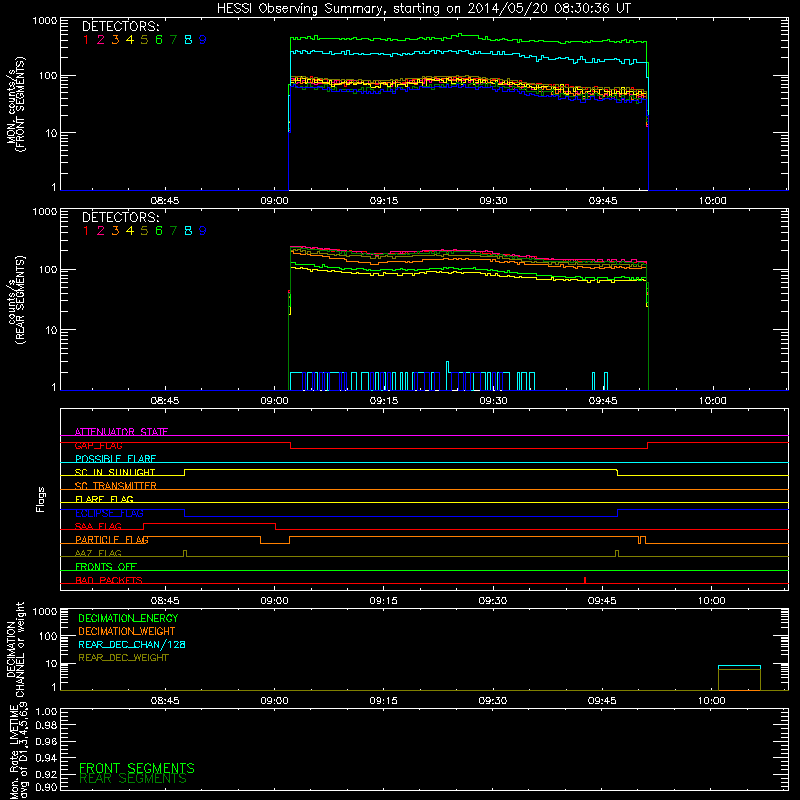The image size is (800, 800).
Task: Click the MON. counts/s (FRONT SEGMENTS) axis title
Action: 15,104
